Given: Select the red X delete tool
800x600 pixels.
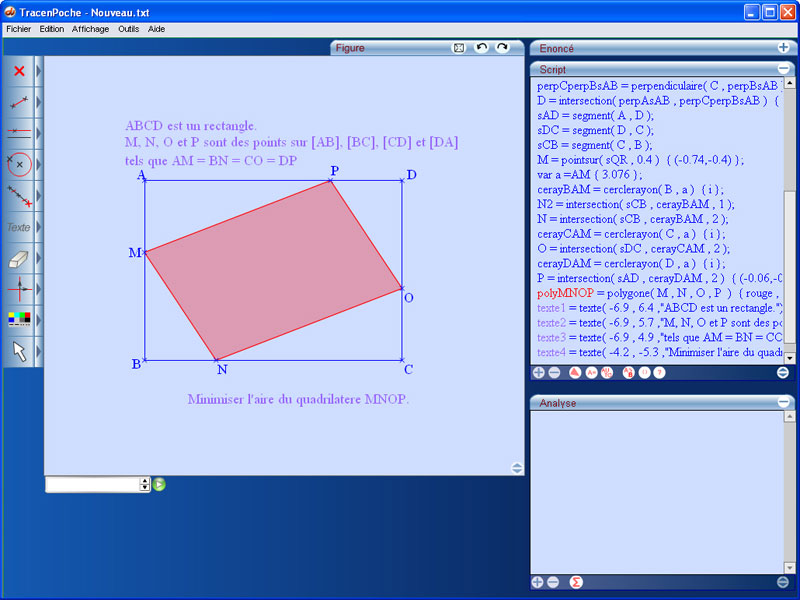Looking at the screenshot, I should pos(17,71).
